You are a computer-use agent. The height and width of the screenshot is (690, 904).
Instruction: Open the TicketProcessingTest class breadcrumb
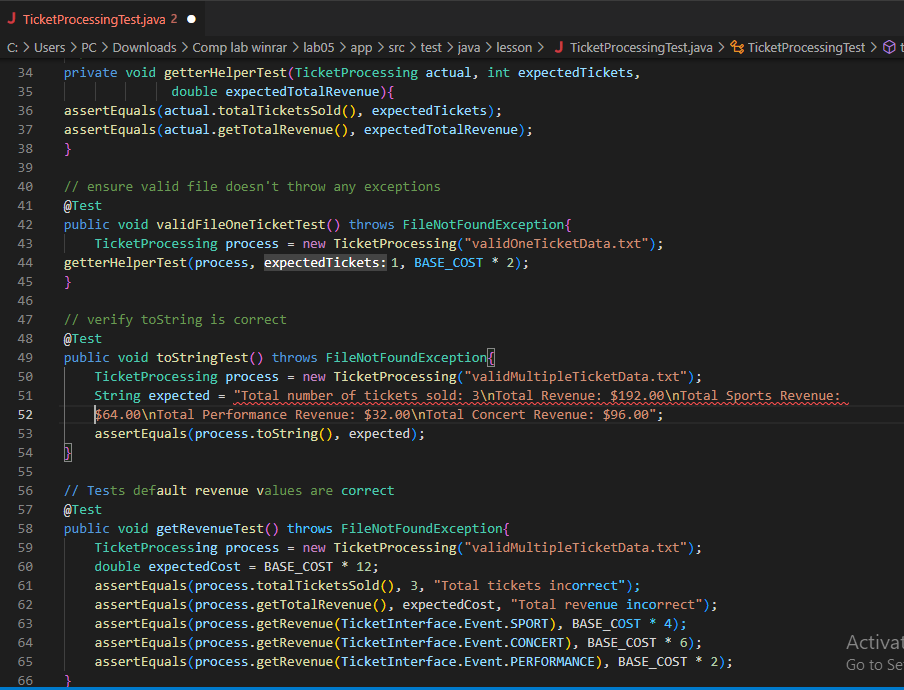(x=807, y=48)
